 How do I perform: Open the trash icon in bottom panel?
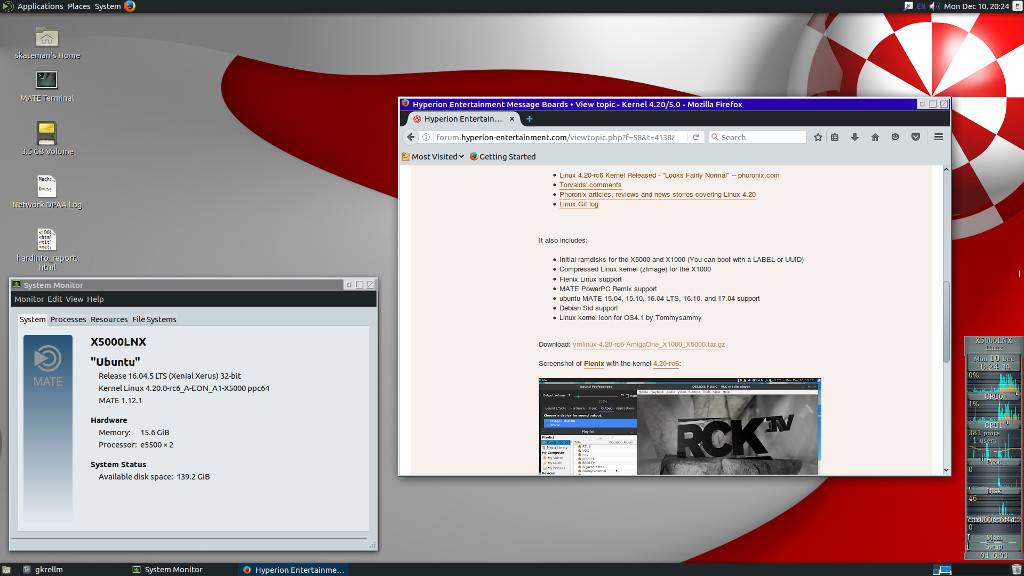pos(1017,569)
